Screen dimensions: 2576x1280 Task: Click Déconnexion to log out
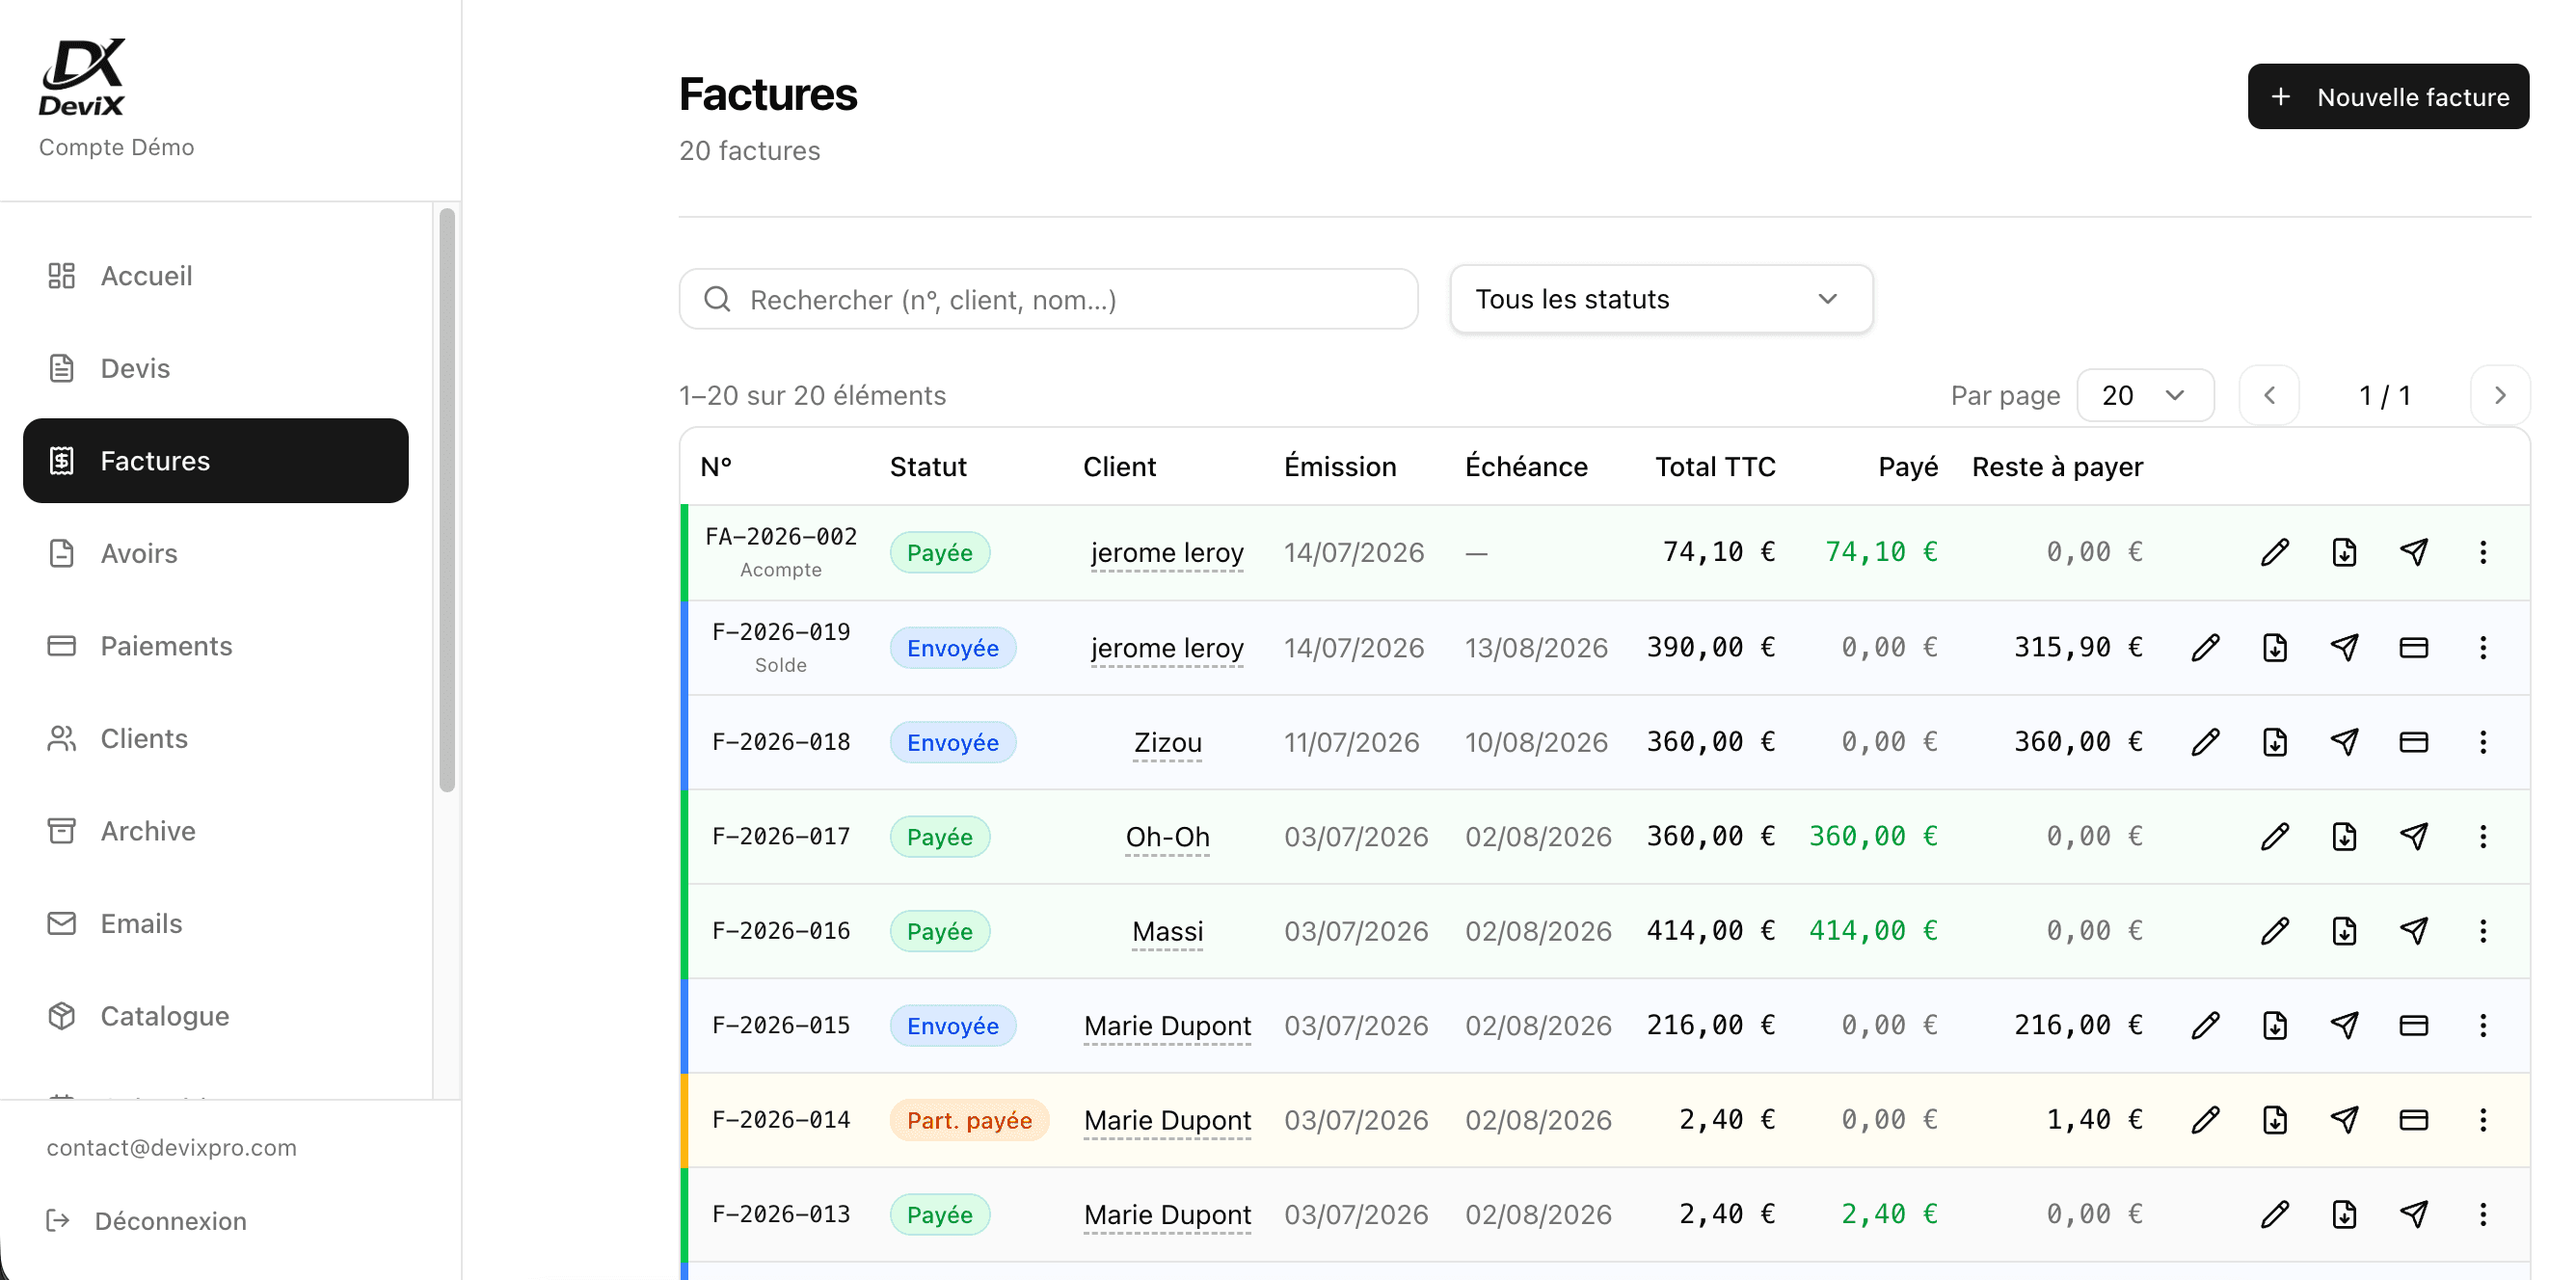(147, 1221)
